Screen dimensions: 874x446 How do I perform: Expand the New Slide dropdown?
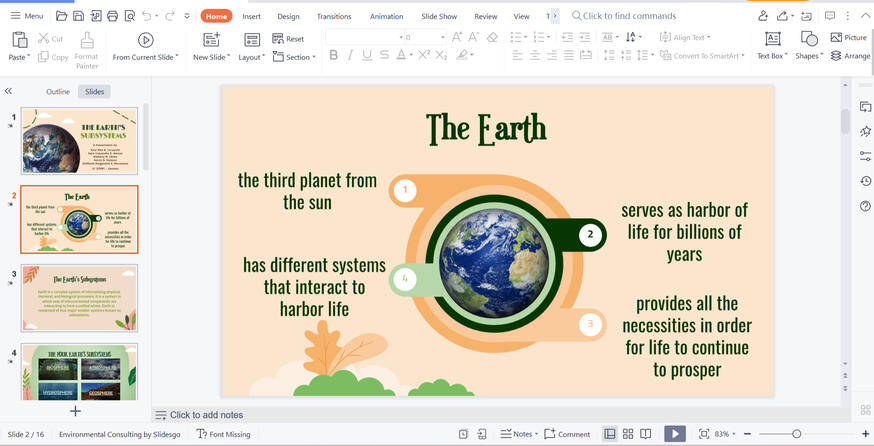[x=214, y=57]
